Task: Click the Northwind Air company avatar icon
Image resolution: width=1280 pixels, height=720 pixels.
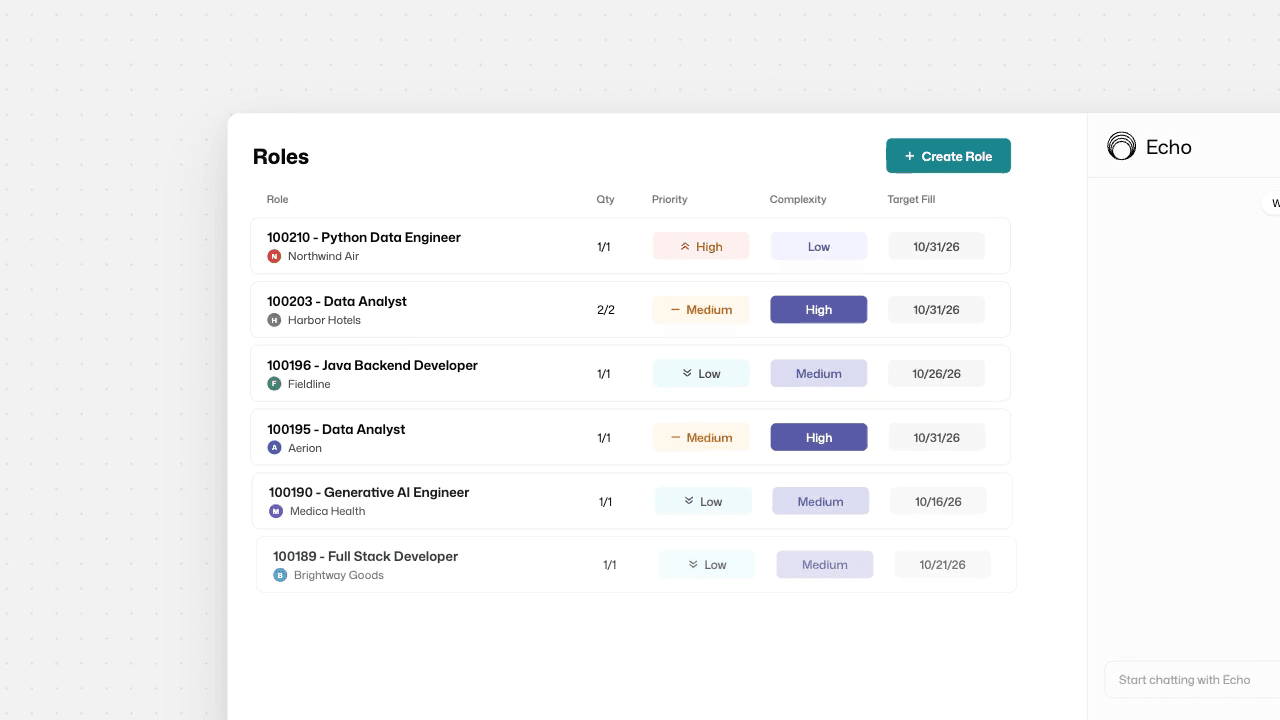Action: (274, 256)
